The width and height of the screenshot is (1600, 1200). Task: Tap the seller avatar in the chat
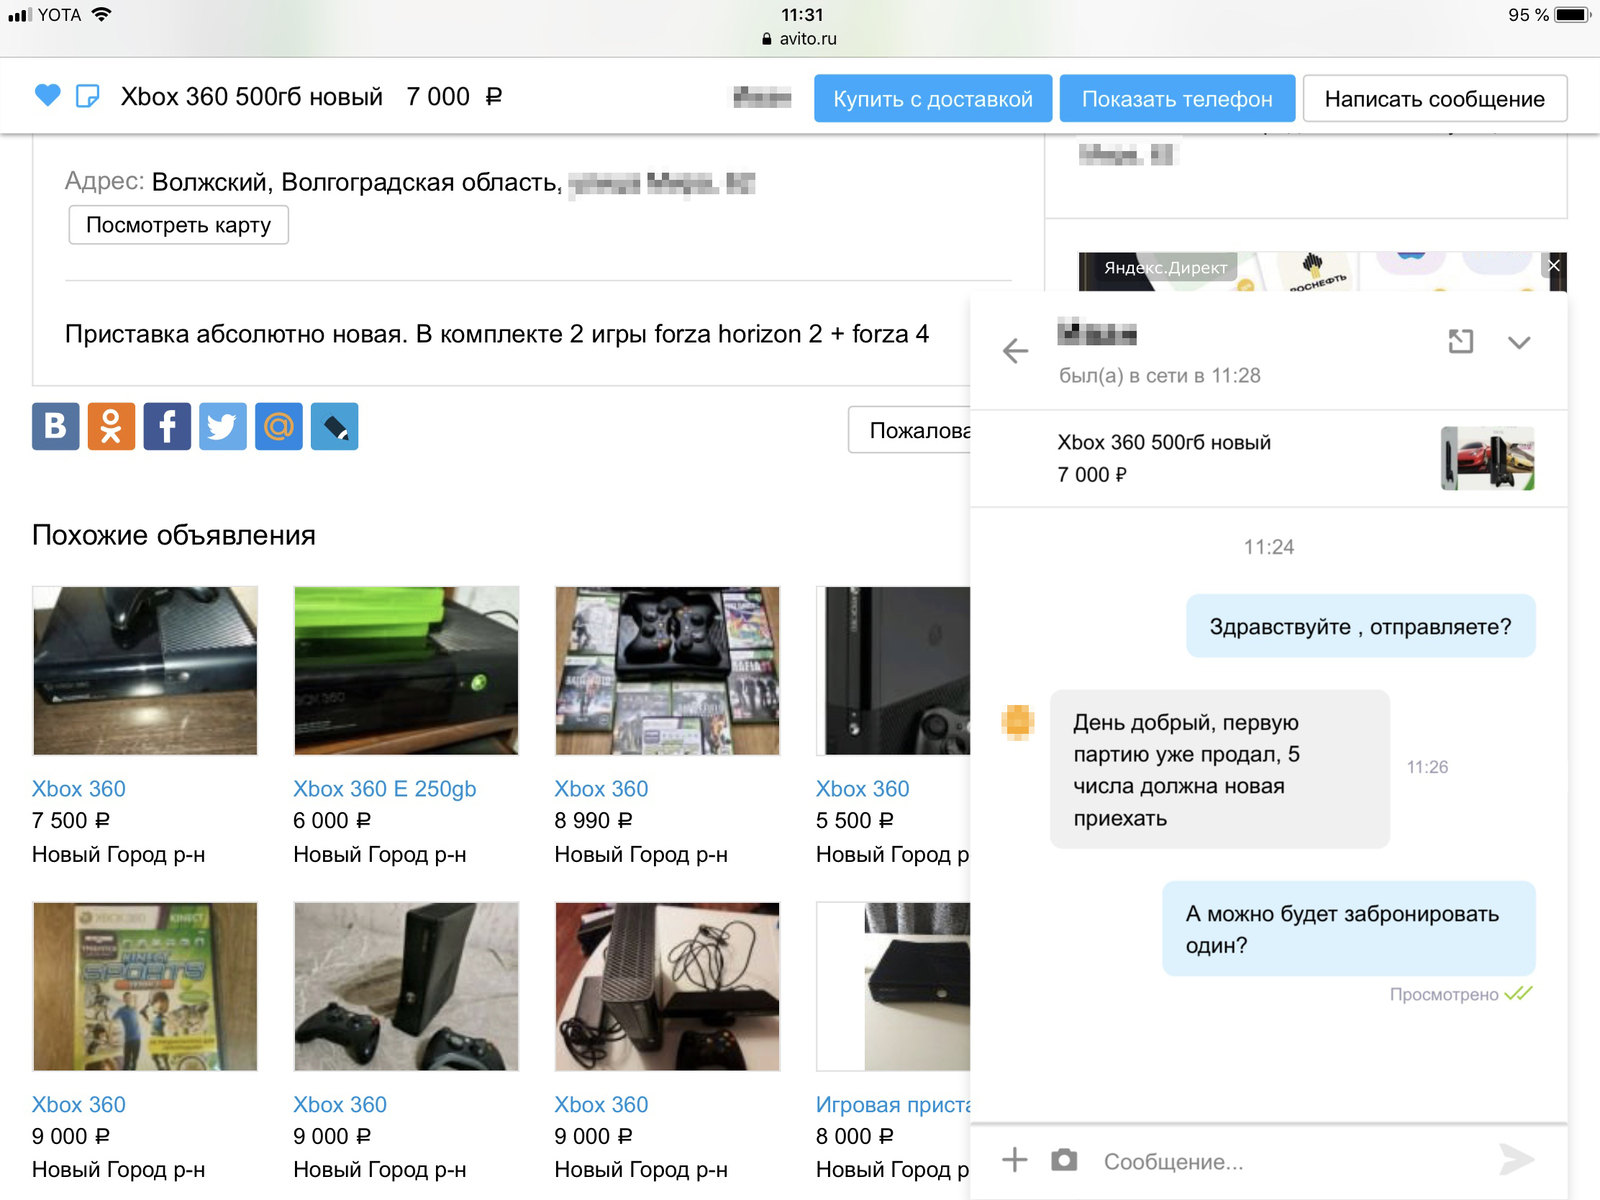tap(1018, 721)
